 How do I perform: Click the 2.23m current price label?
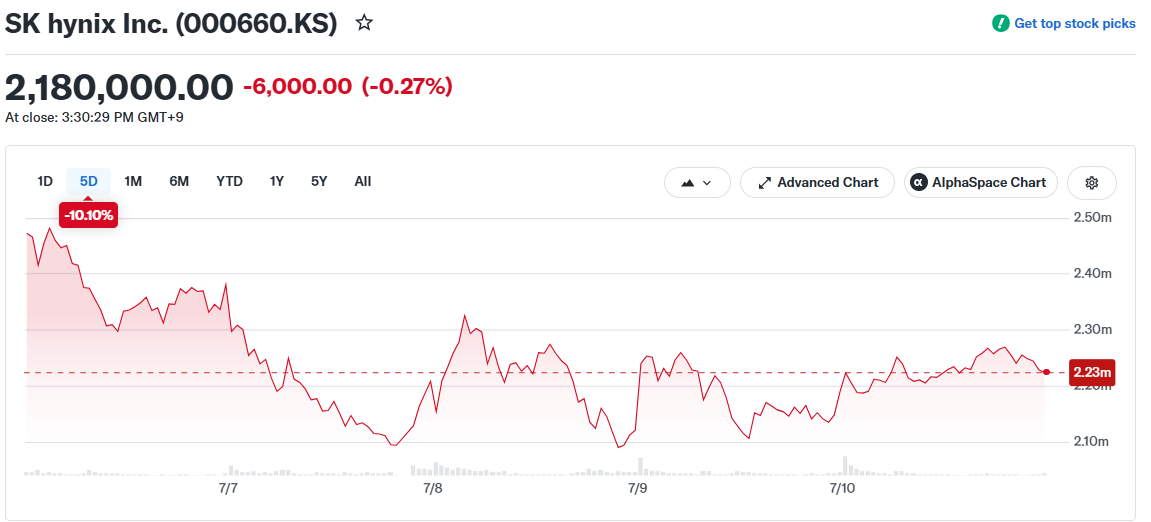[x=1092, y=372]
